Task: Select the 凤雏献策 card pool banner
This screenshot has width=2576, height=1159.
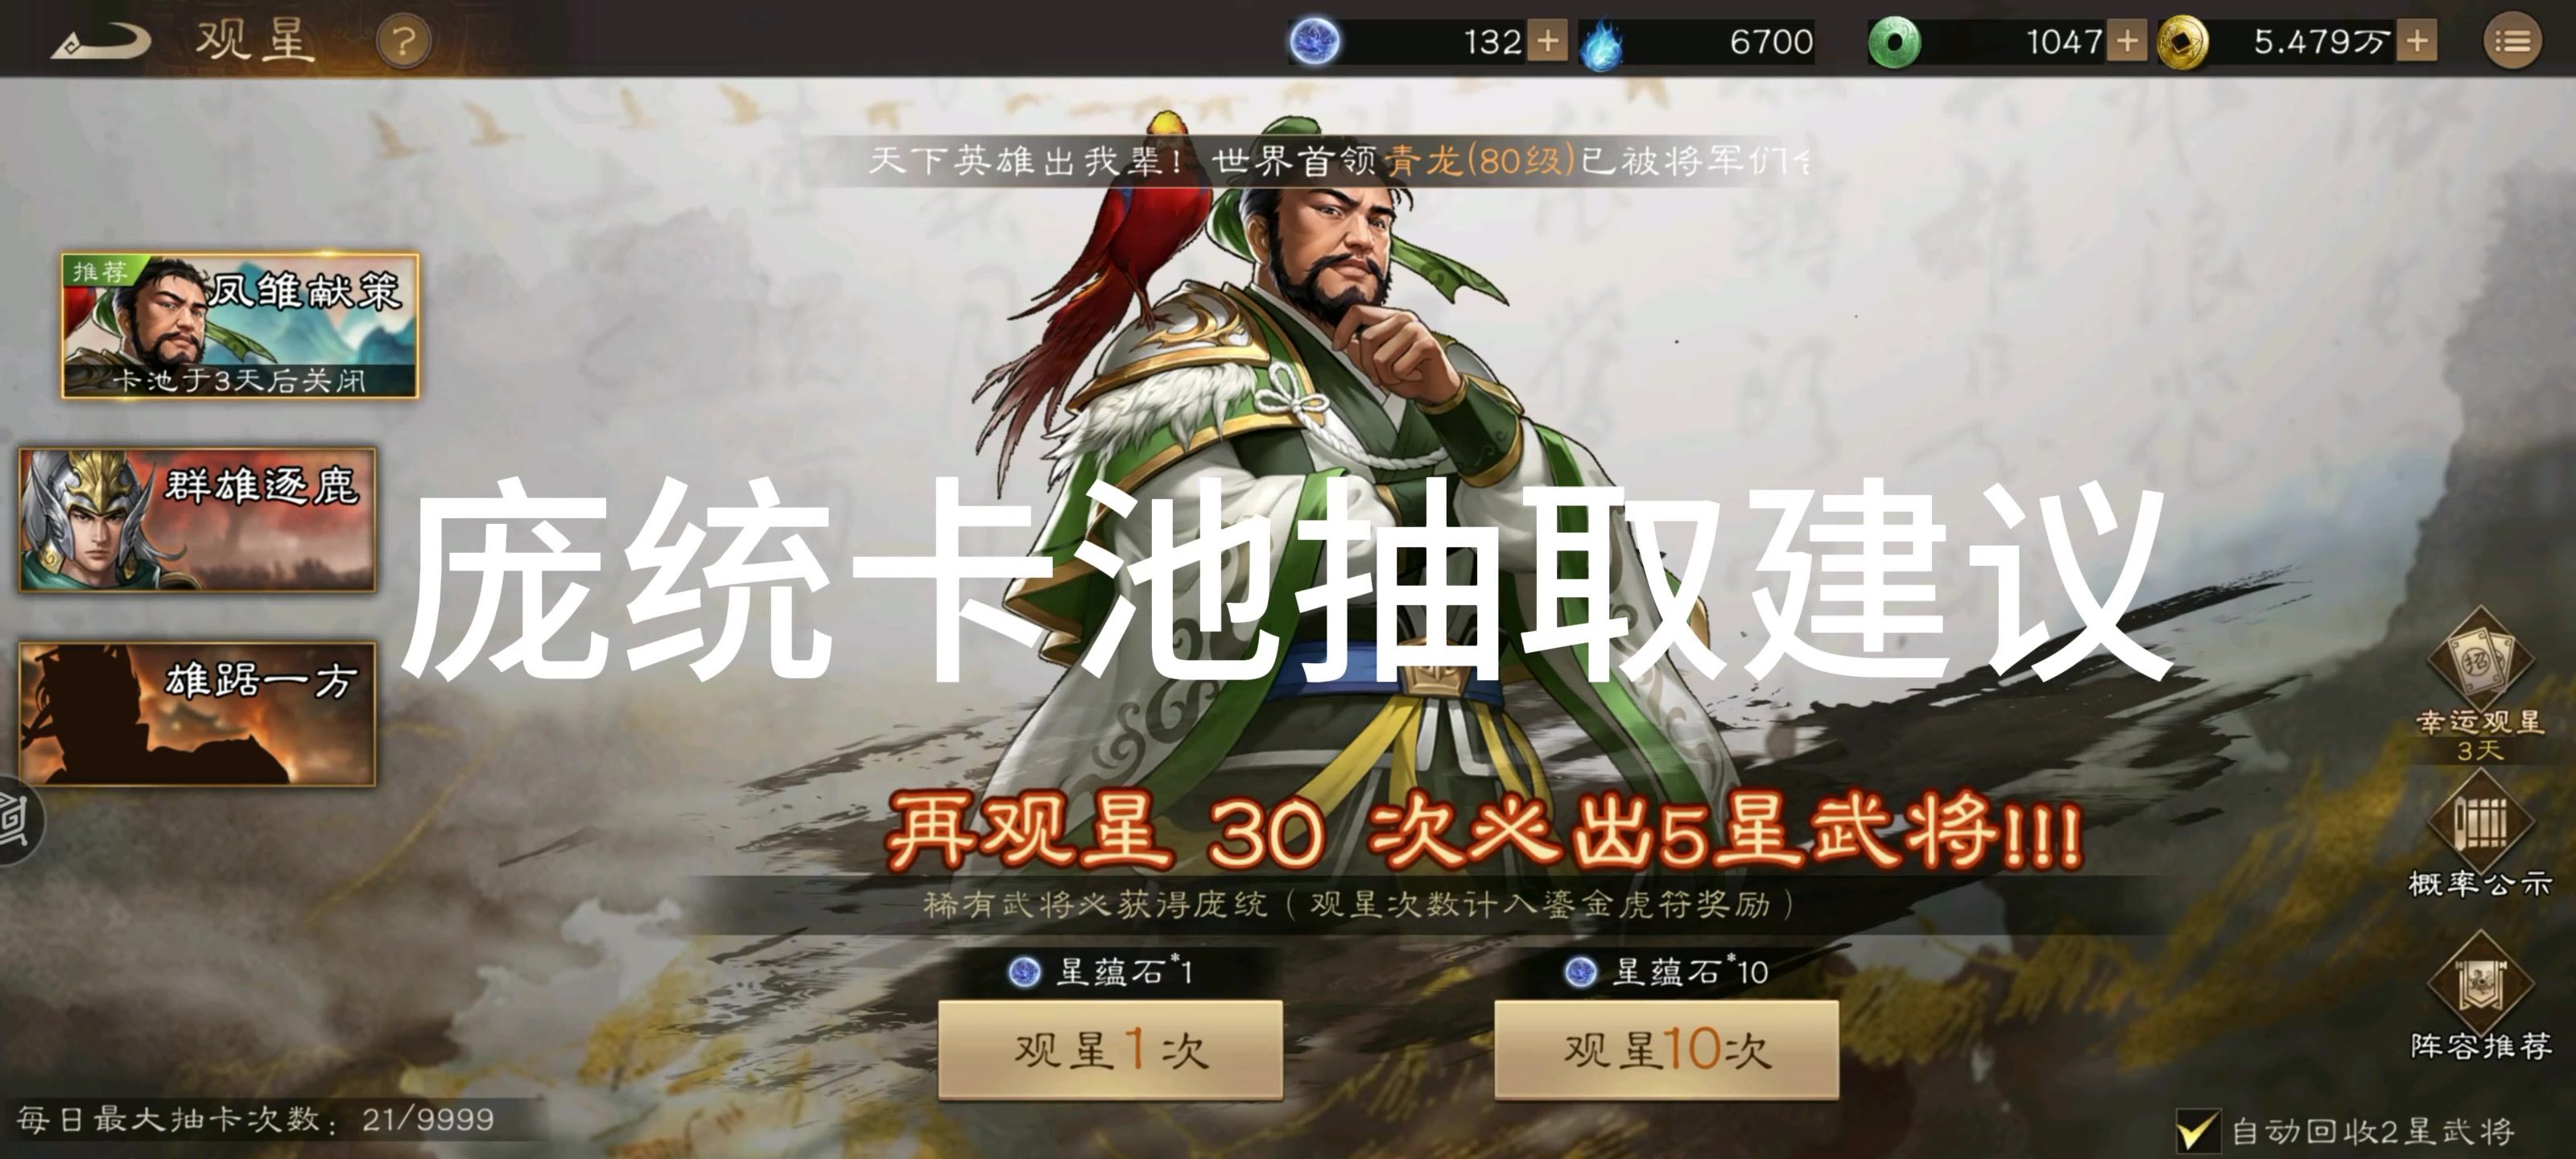Action: (x=240, y=326)
